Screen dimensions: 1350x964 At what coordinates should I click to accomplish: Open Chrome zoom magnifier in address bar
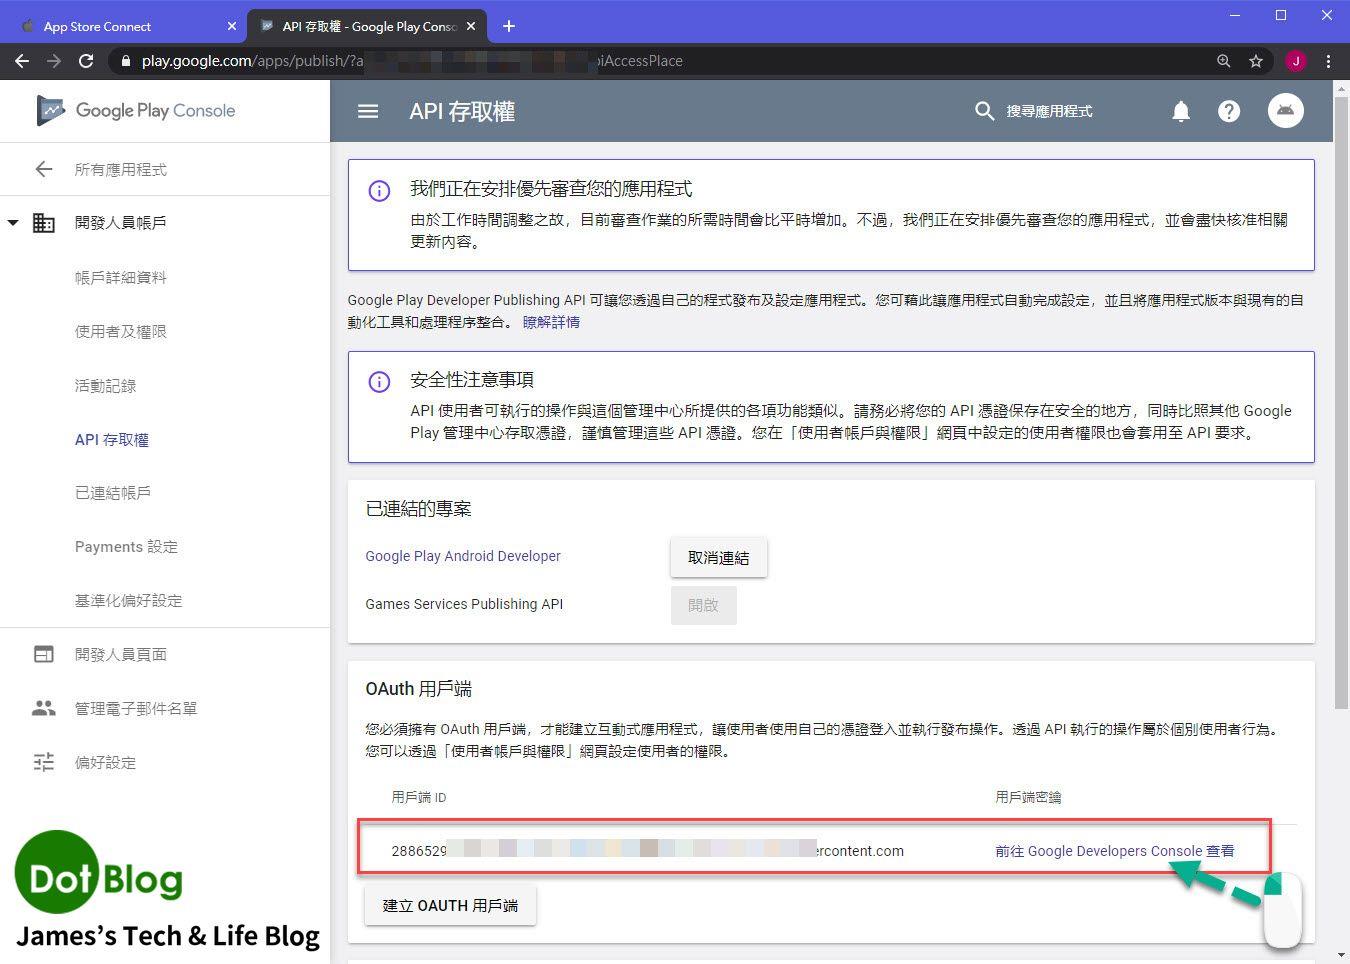coord(1223,61)
